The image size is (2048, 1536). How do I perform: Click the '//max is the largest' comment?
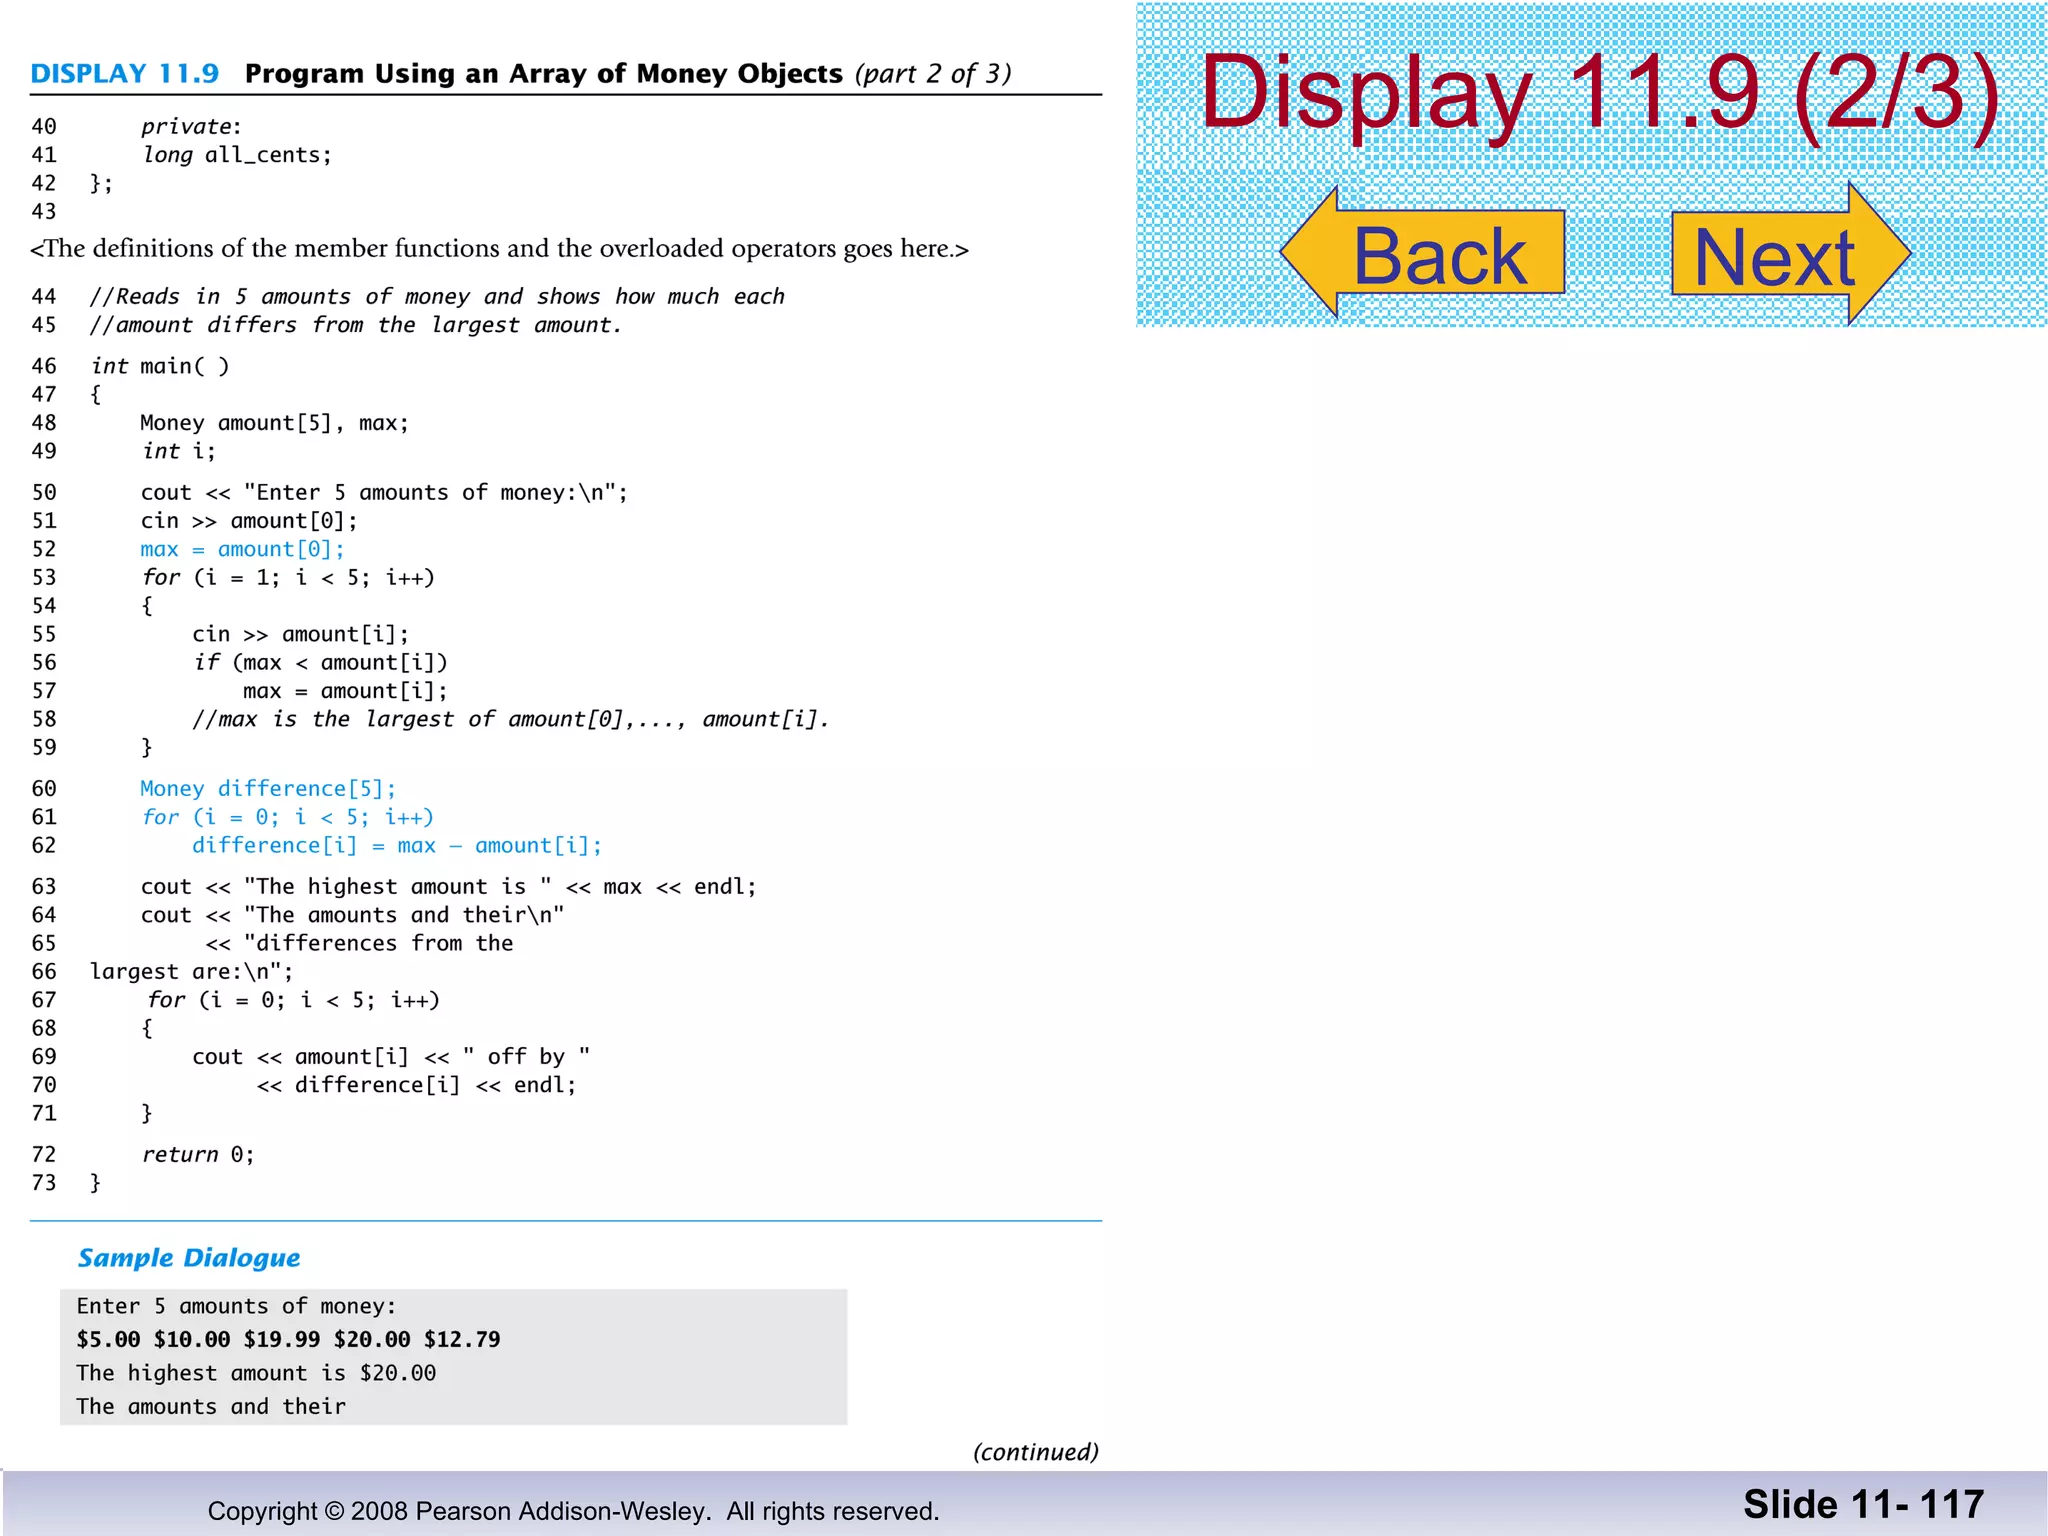point(511,719)
